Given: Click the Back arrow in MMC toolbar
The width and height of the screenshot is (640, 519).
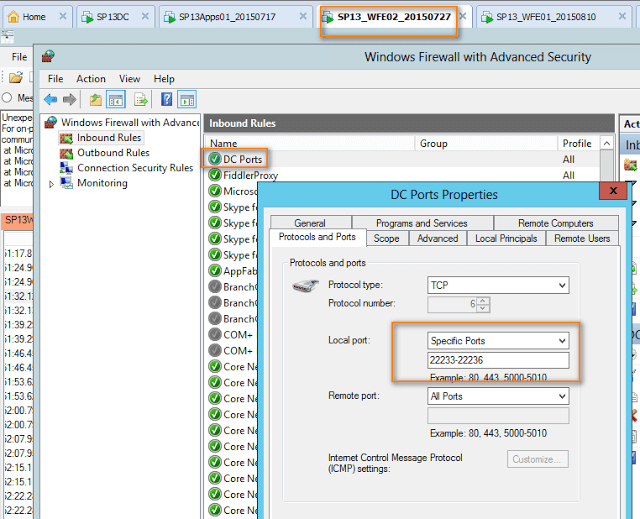Looking at the screenshot, I should (x=49, y=99).
